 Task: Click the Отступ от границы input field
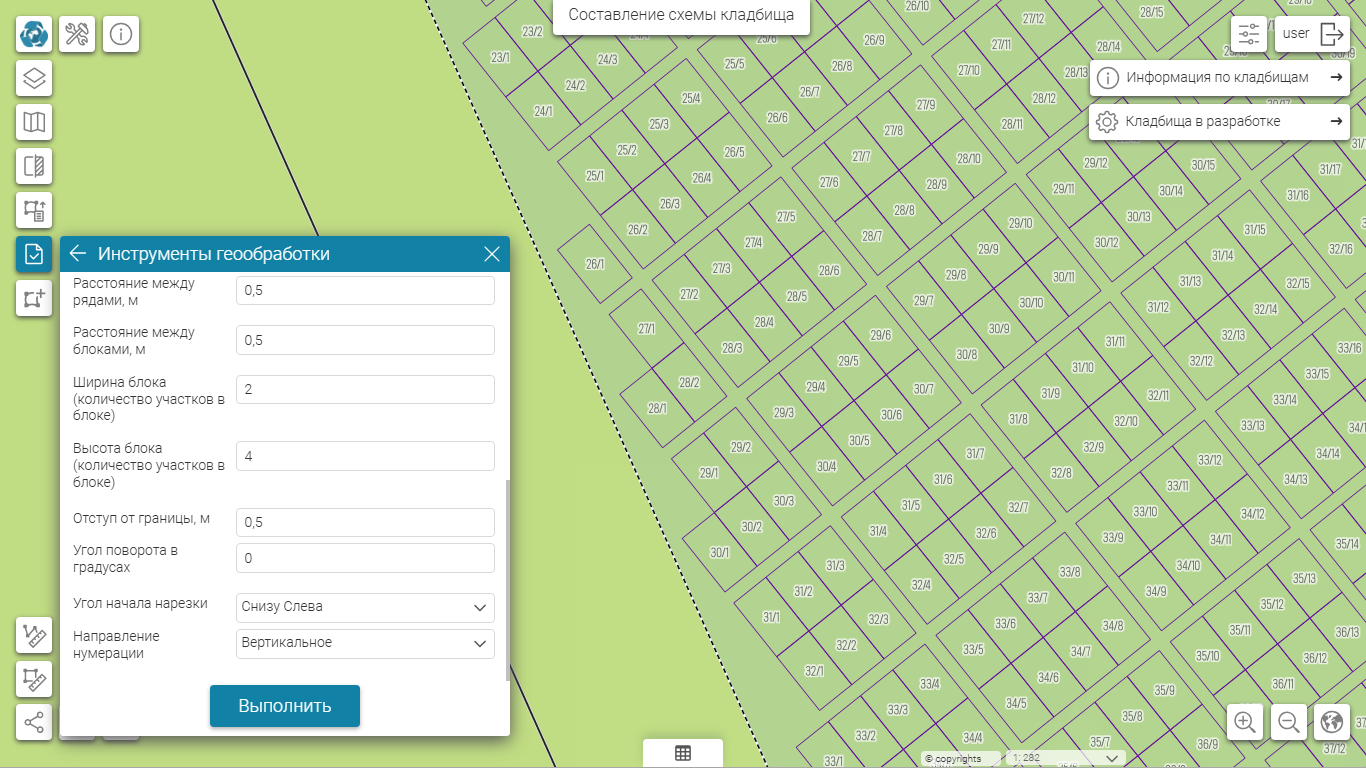(366, 523)
